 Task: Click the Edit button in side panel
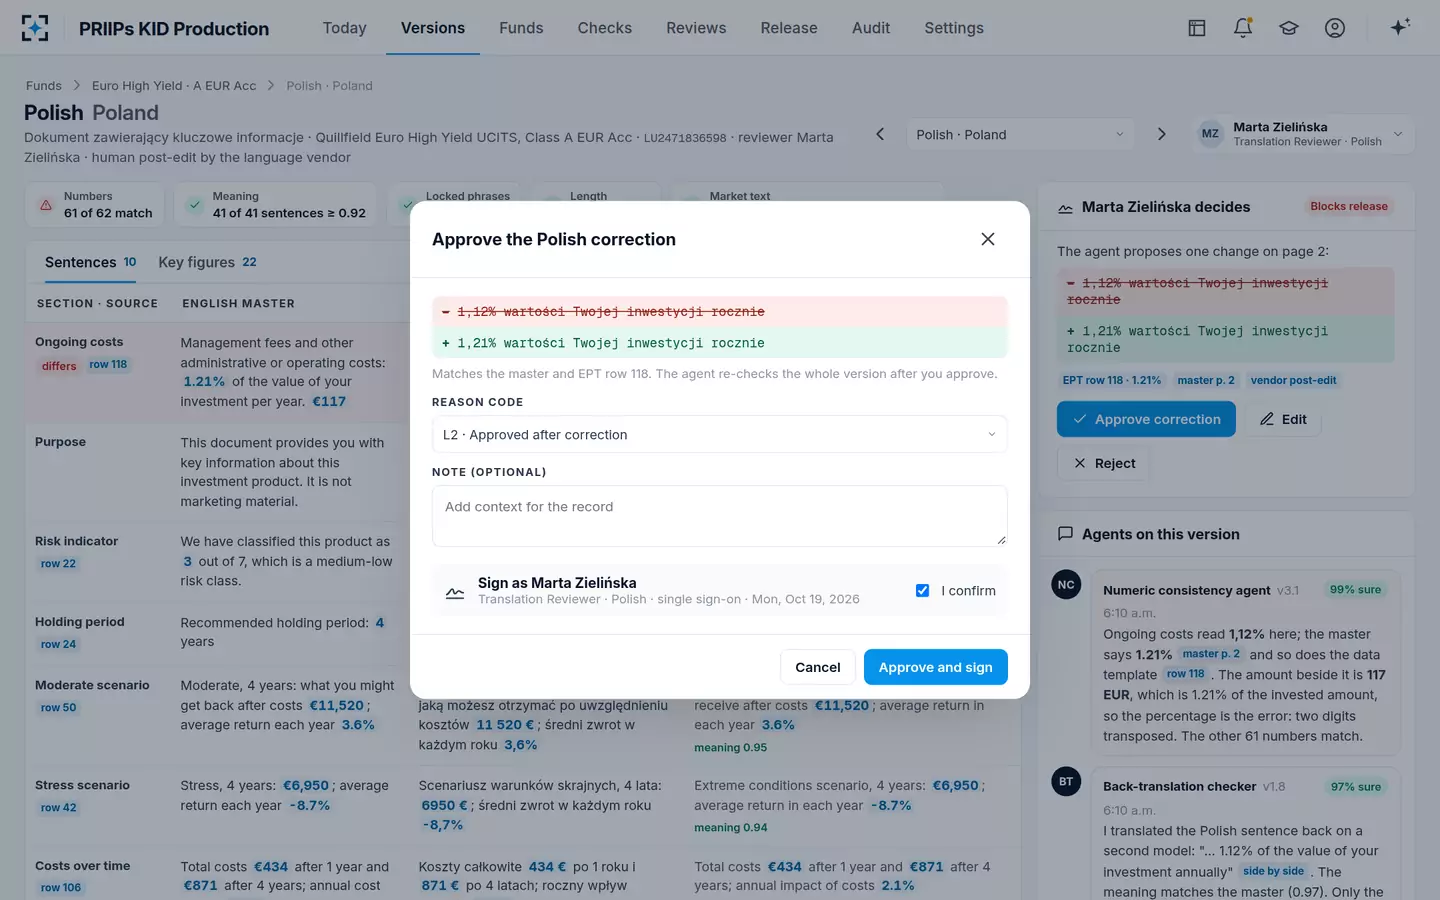pyautogui.click(x=1283, y=419)
